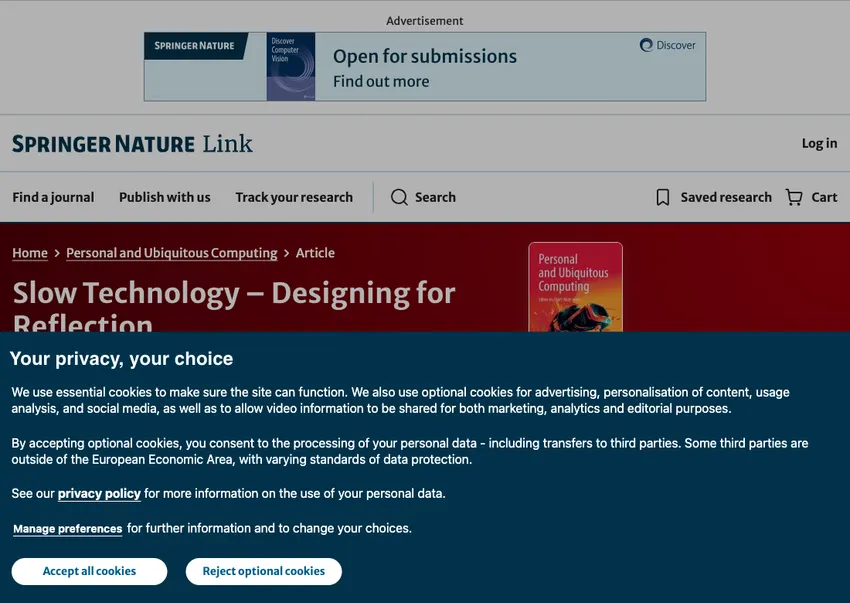Click the shopping cart icon

point(794,197)
